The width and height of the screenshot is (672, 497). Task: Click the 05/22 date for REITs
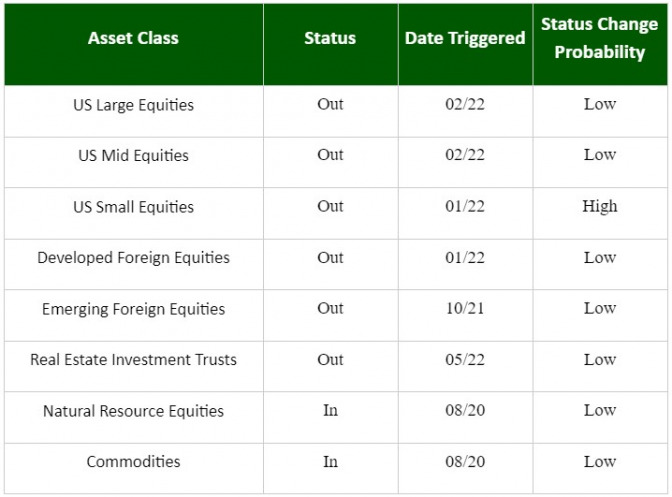(x=465, y=359)
